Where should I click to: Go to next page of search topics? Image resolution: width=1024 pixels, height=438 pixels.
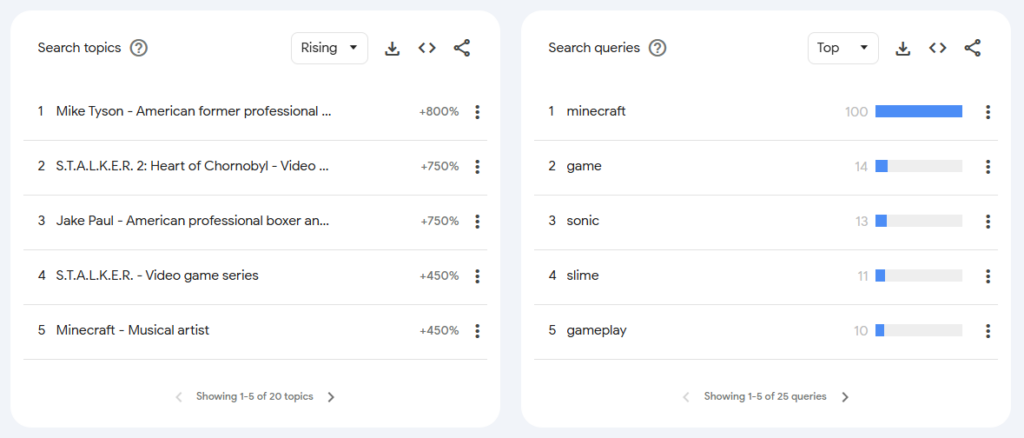[x=331, y=397]
